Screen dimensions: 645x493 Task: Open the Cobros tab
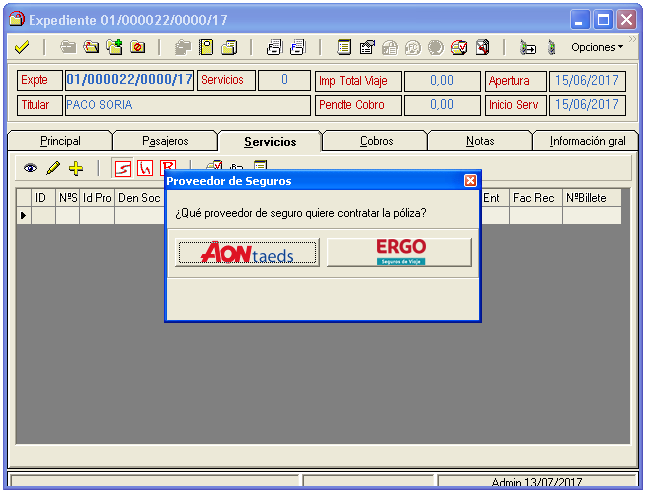376,141
